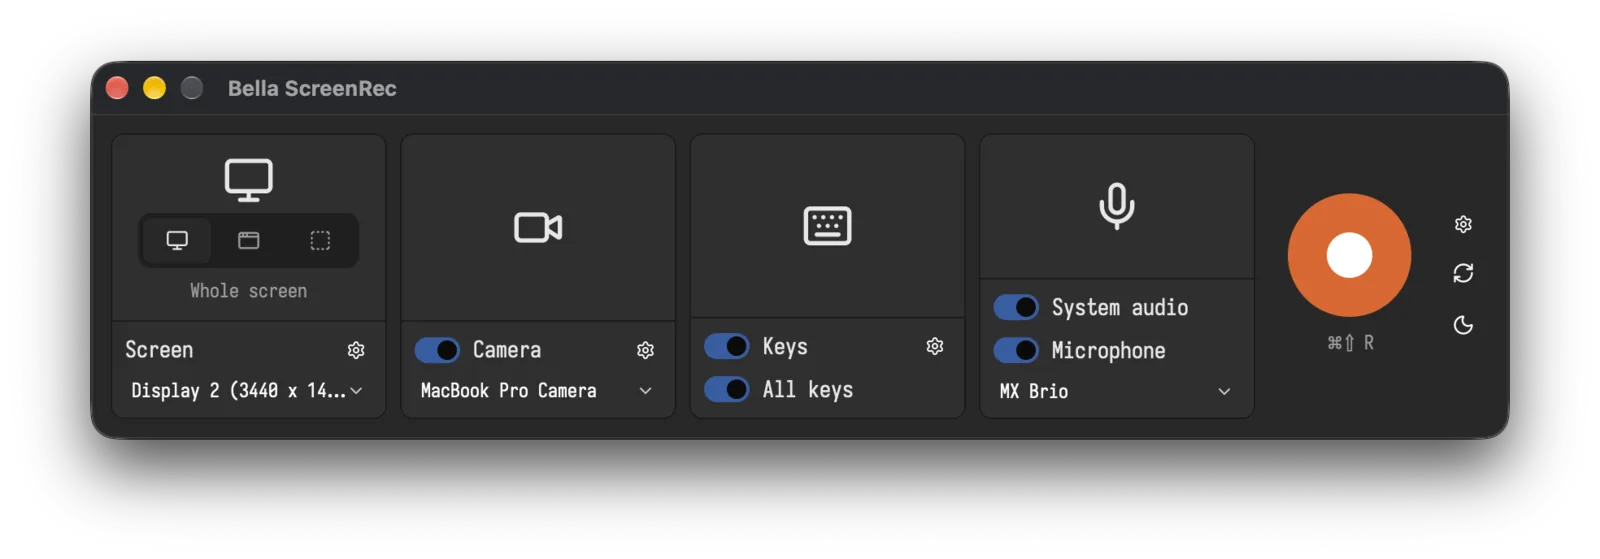Screen dimensions: 1600x559
Task: Switch off the All keys toggle
Action: pyautogui.click(x=727, y=389)
